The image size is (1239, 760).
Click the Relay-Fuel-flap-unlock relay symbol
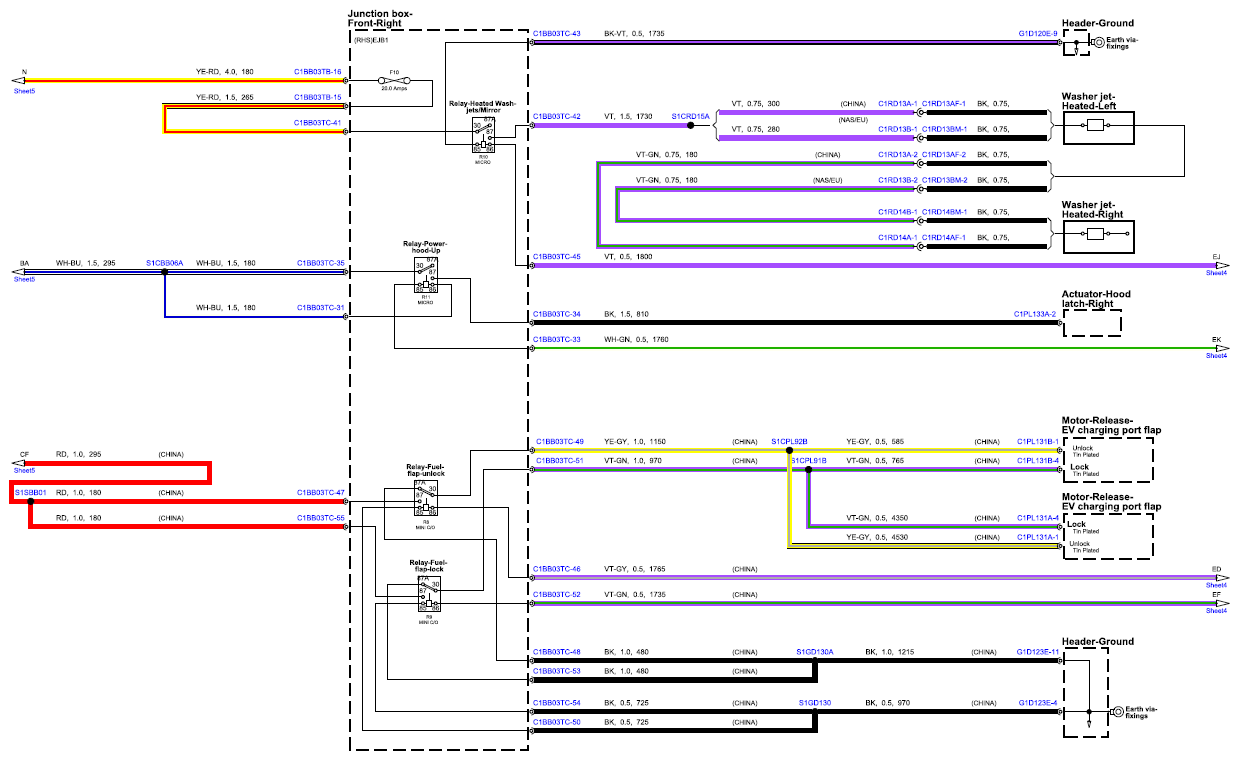pyautogui.click(x=426, y=498)
